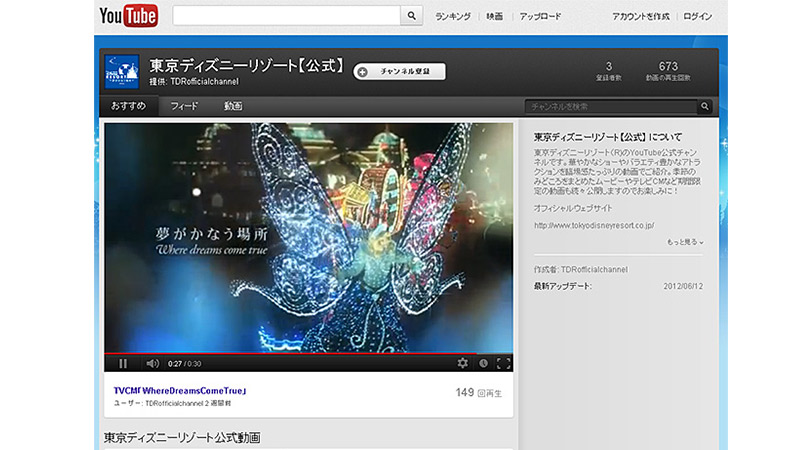The height and width of the screenshot is (450, 800).
Task: Click 作成者: TDRofficialchannel text
Action: [x=581, y=269]
